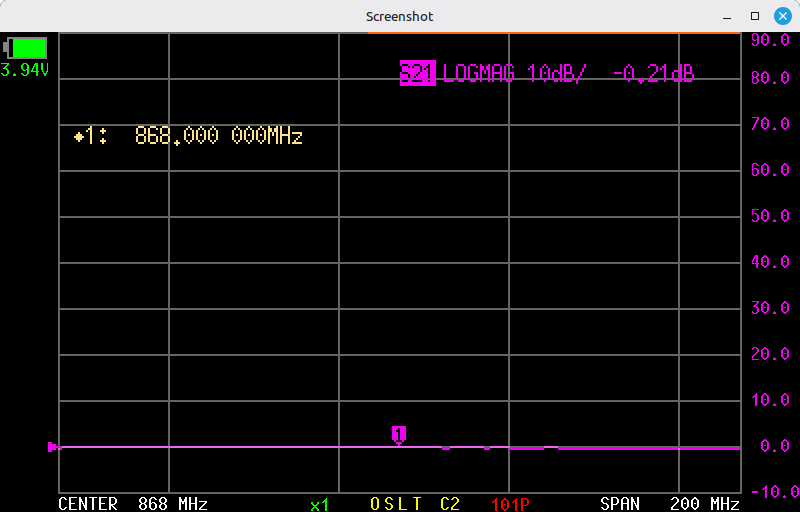Click the reference position arrow at left edge
Image resolution: width=800 pixels, height=512 pixels.
54,447
